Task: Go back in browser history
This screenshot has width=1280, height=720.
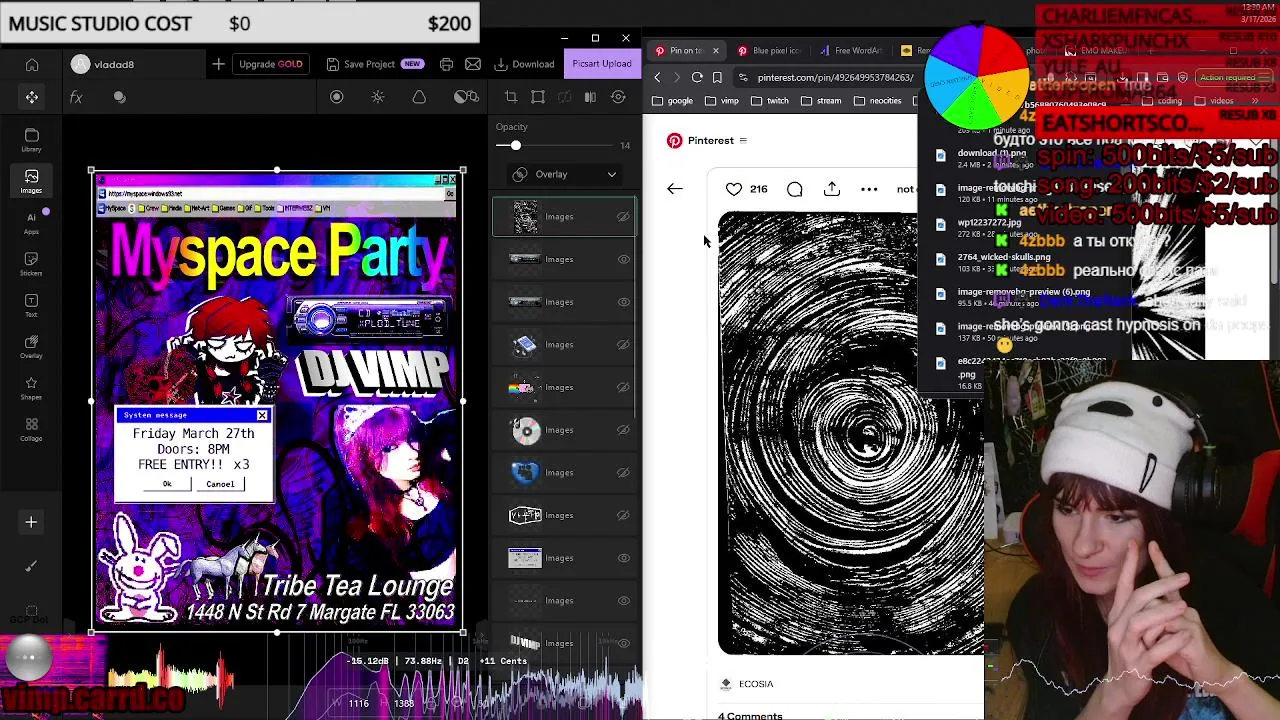Action: [x=657, y=77]
